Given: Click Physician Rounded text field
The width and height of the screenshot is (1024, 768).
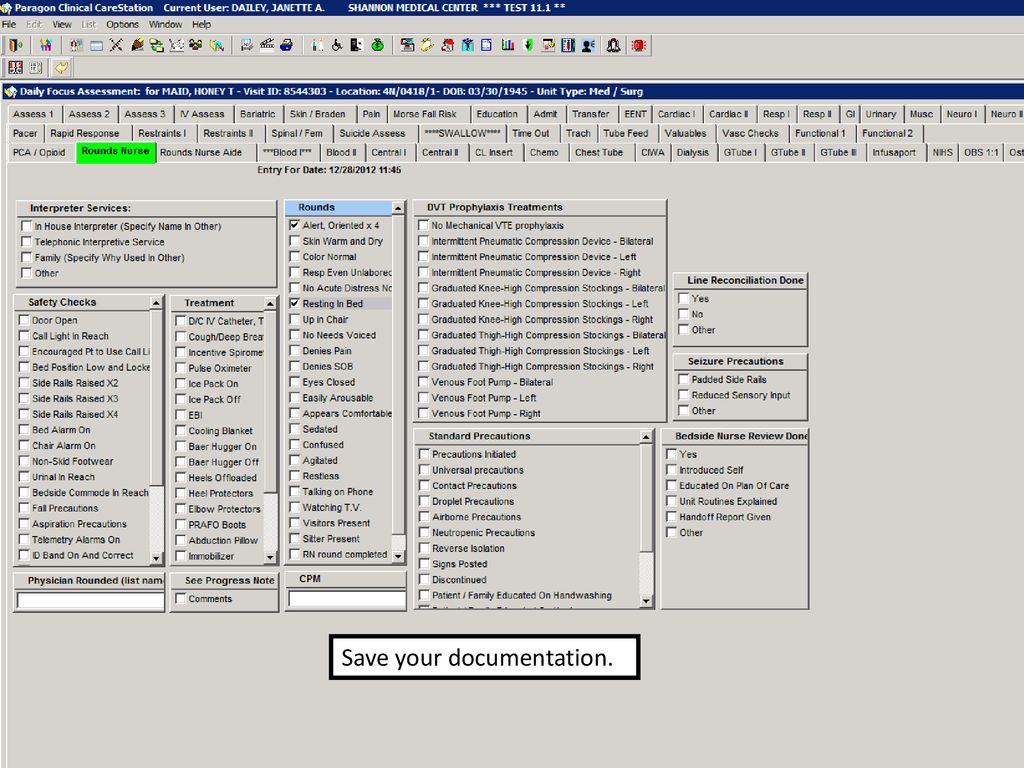Looking at the screenshot, I should (90, 600).
